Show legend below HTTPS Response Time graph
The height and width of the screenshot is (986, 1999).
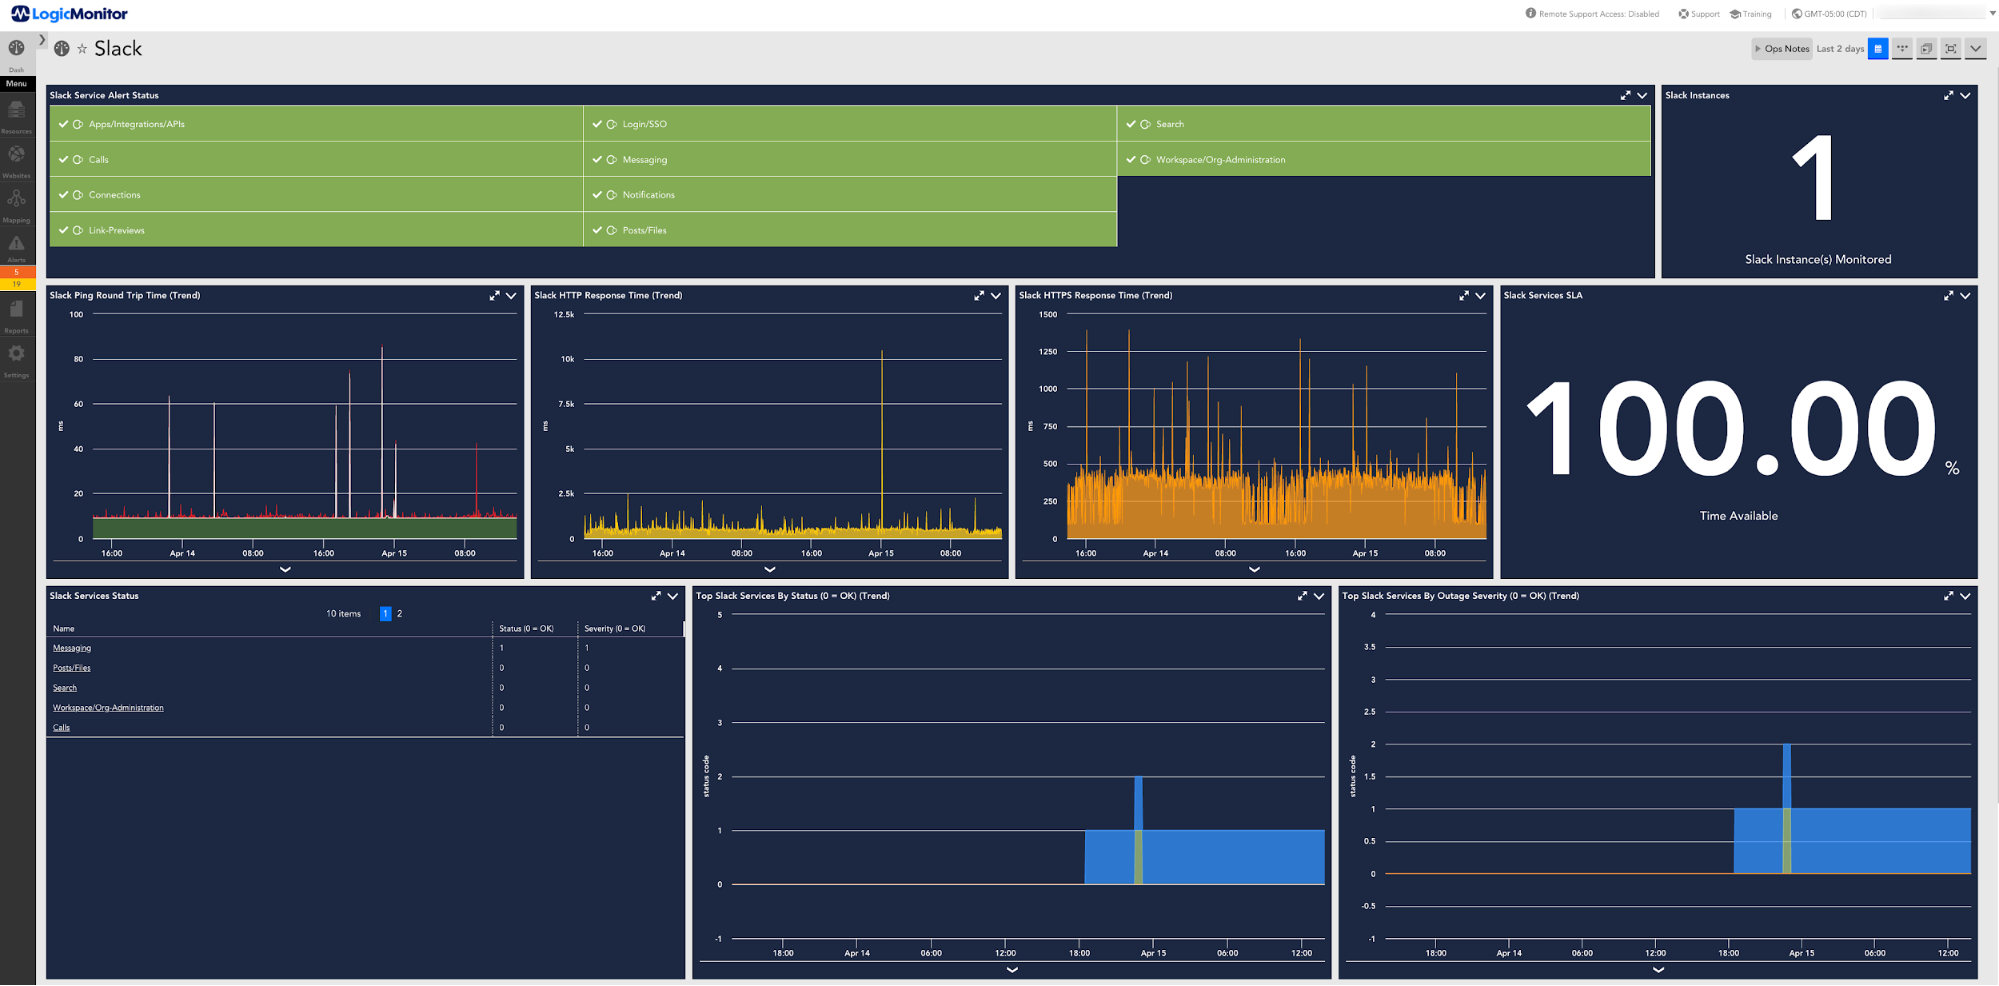click(1254, 569)
